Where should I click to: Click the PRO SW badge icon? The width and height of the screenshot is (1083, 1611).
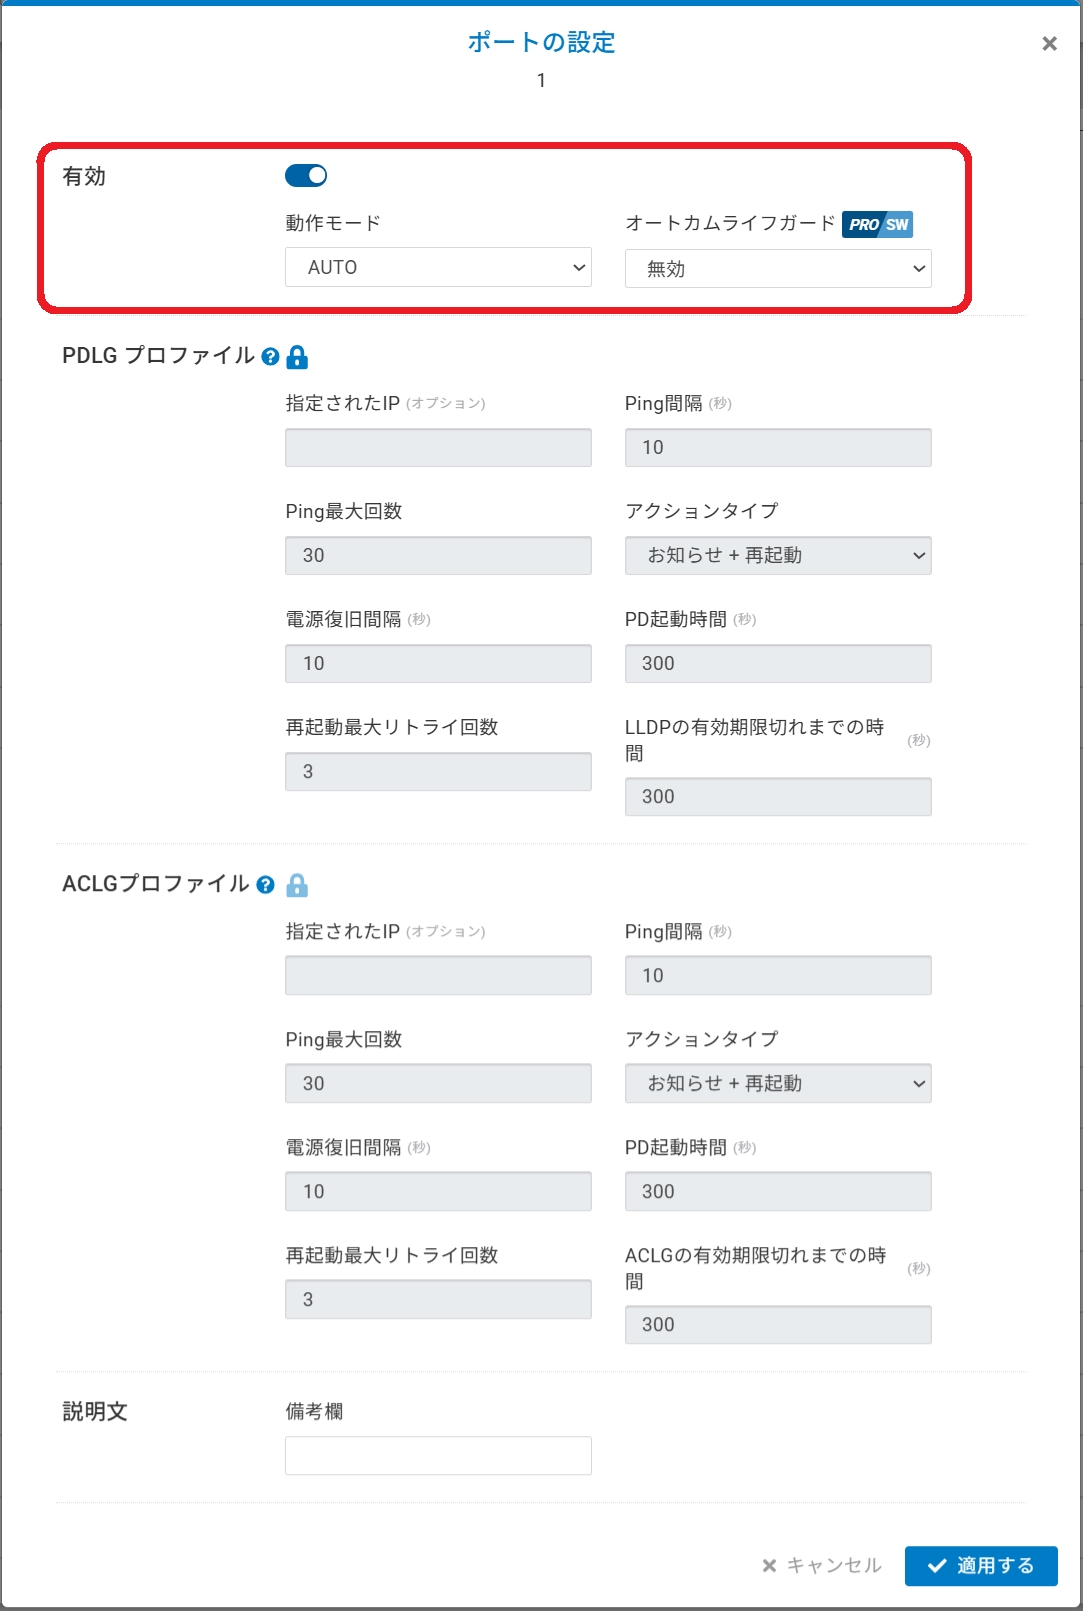(x=877, y=224)
